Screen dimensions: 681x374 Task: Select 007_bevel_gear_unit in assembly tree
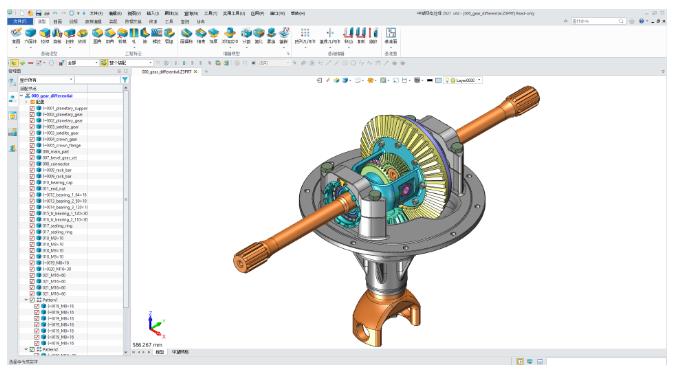coord(60,158)
